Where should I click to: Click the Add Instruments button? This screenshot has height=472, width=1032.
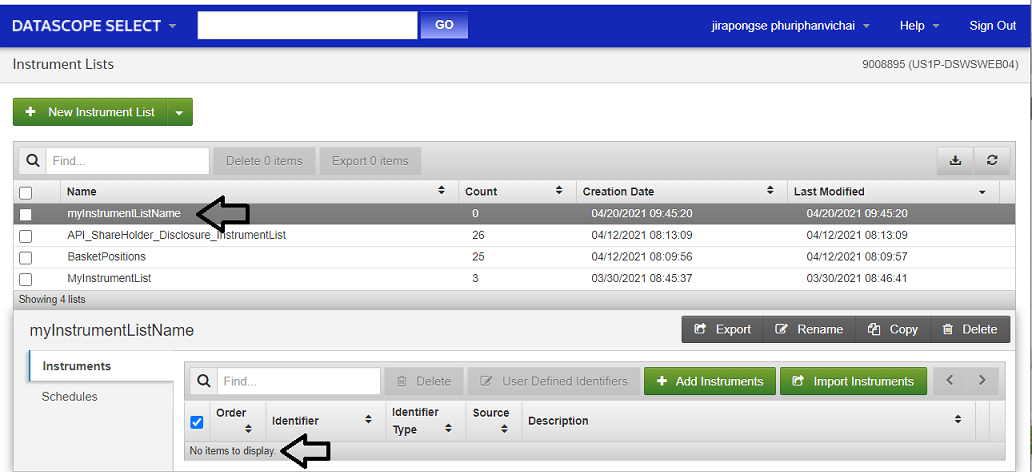tap(710, 381)
